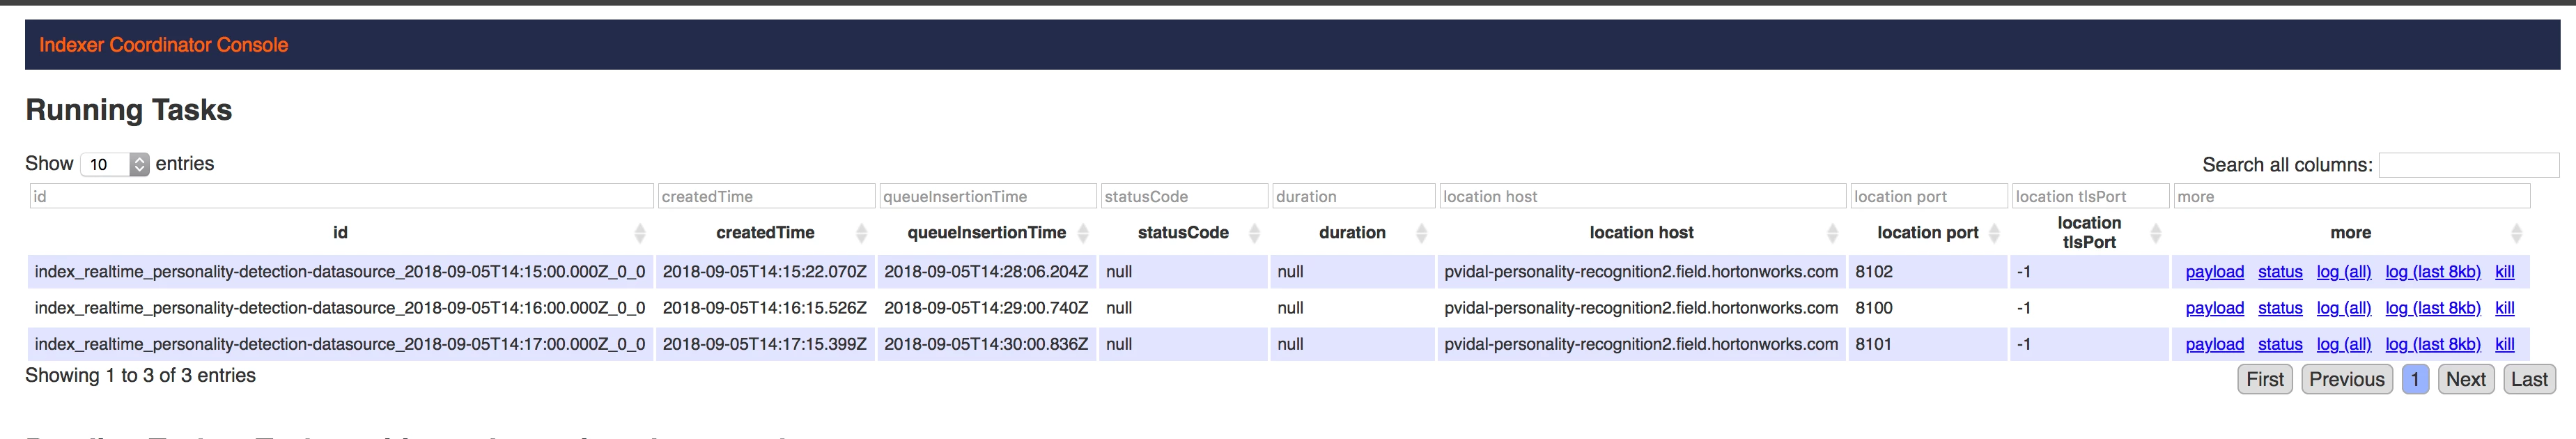Screen dimensions: 2576x439
Task: Sort by location tlsPort column arrows
Action: pyautogui.click(x=2155, y=233)
